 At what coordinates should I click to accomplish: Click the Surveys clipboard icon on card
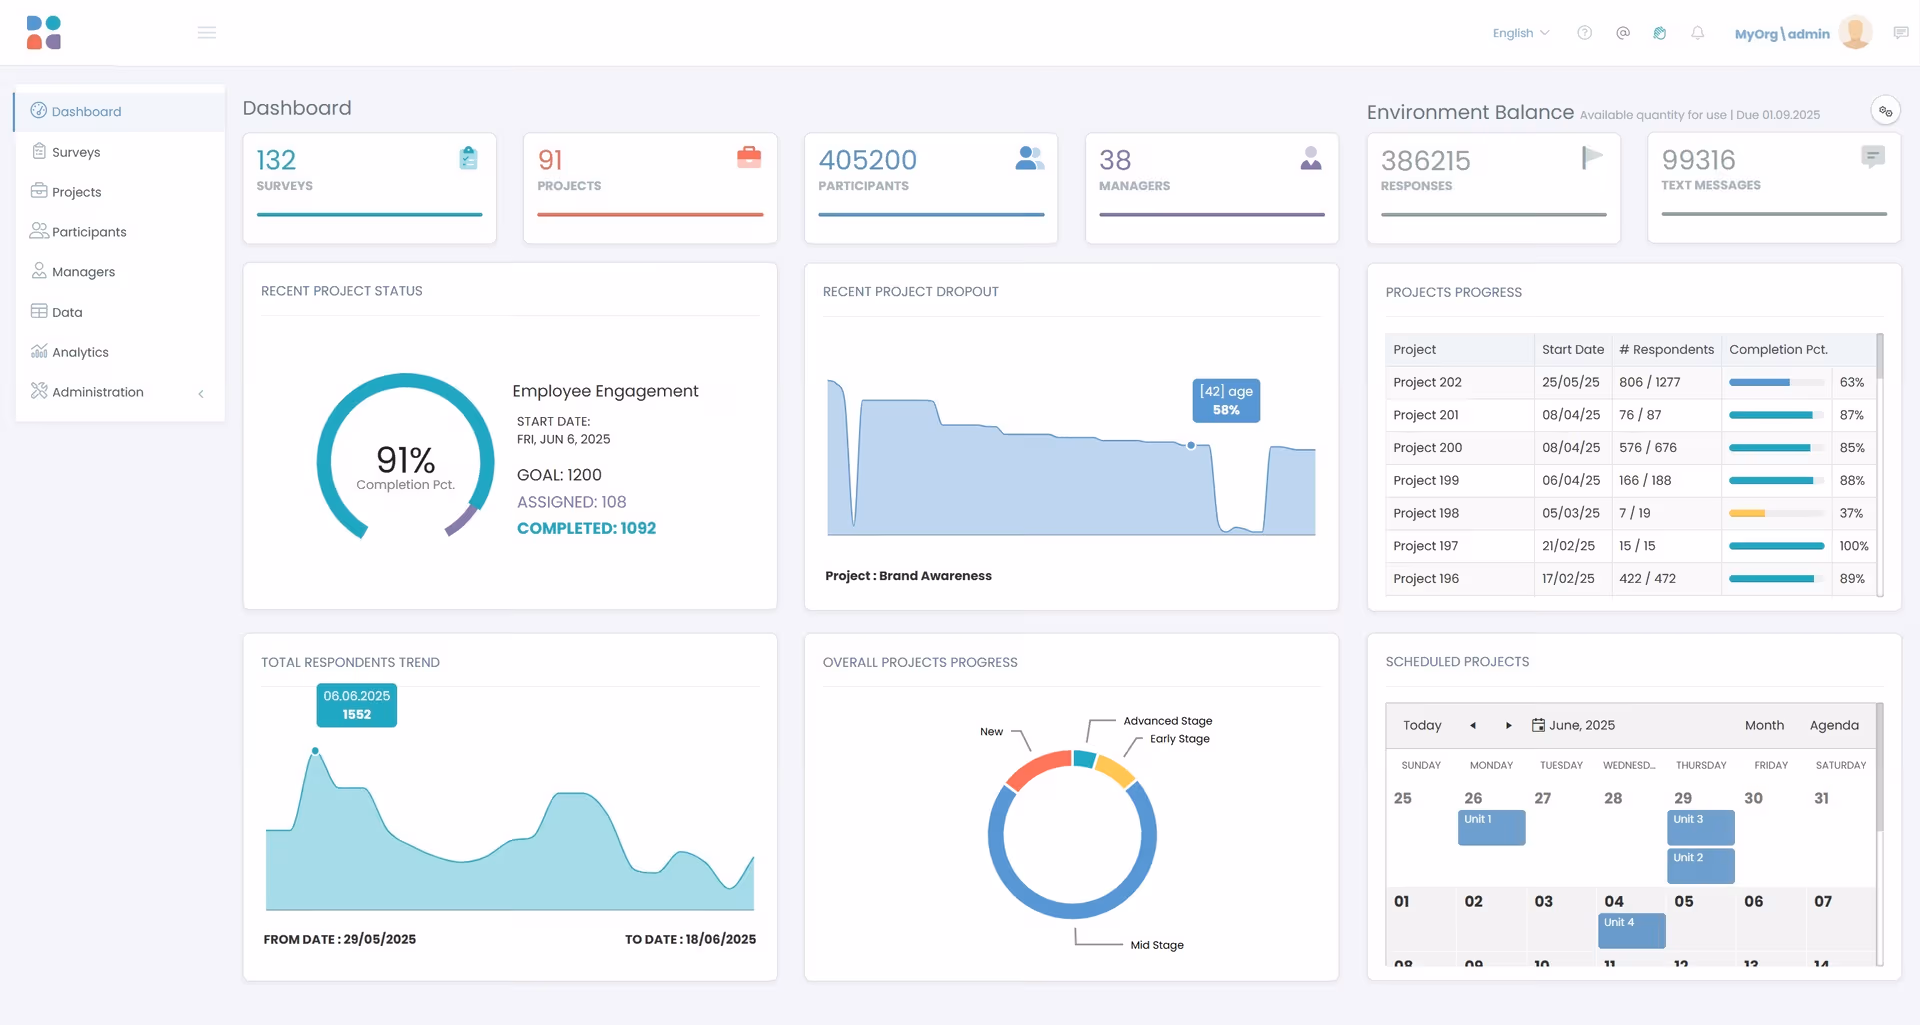[x=468, y=158]
